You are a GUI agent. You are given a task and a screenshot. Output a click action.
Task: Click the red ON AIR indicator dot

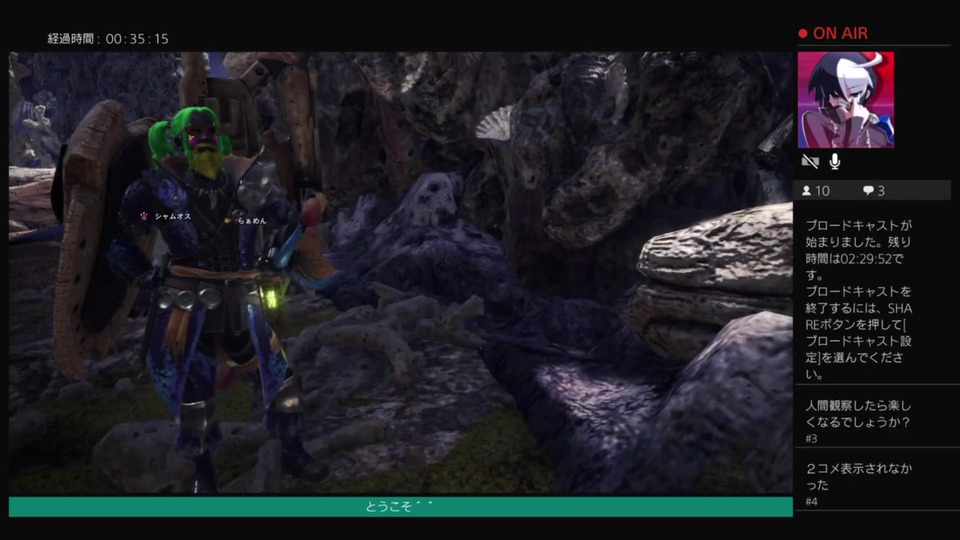click(x=803, y=34)
